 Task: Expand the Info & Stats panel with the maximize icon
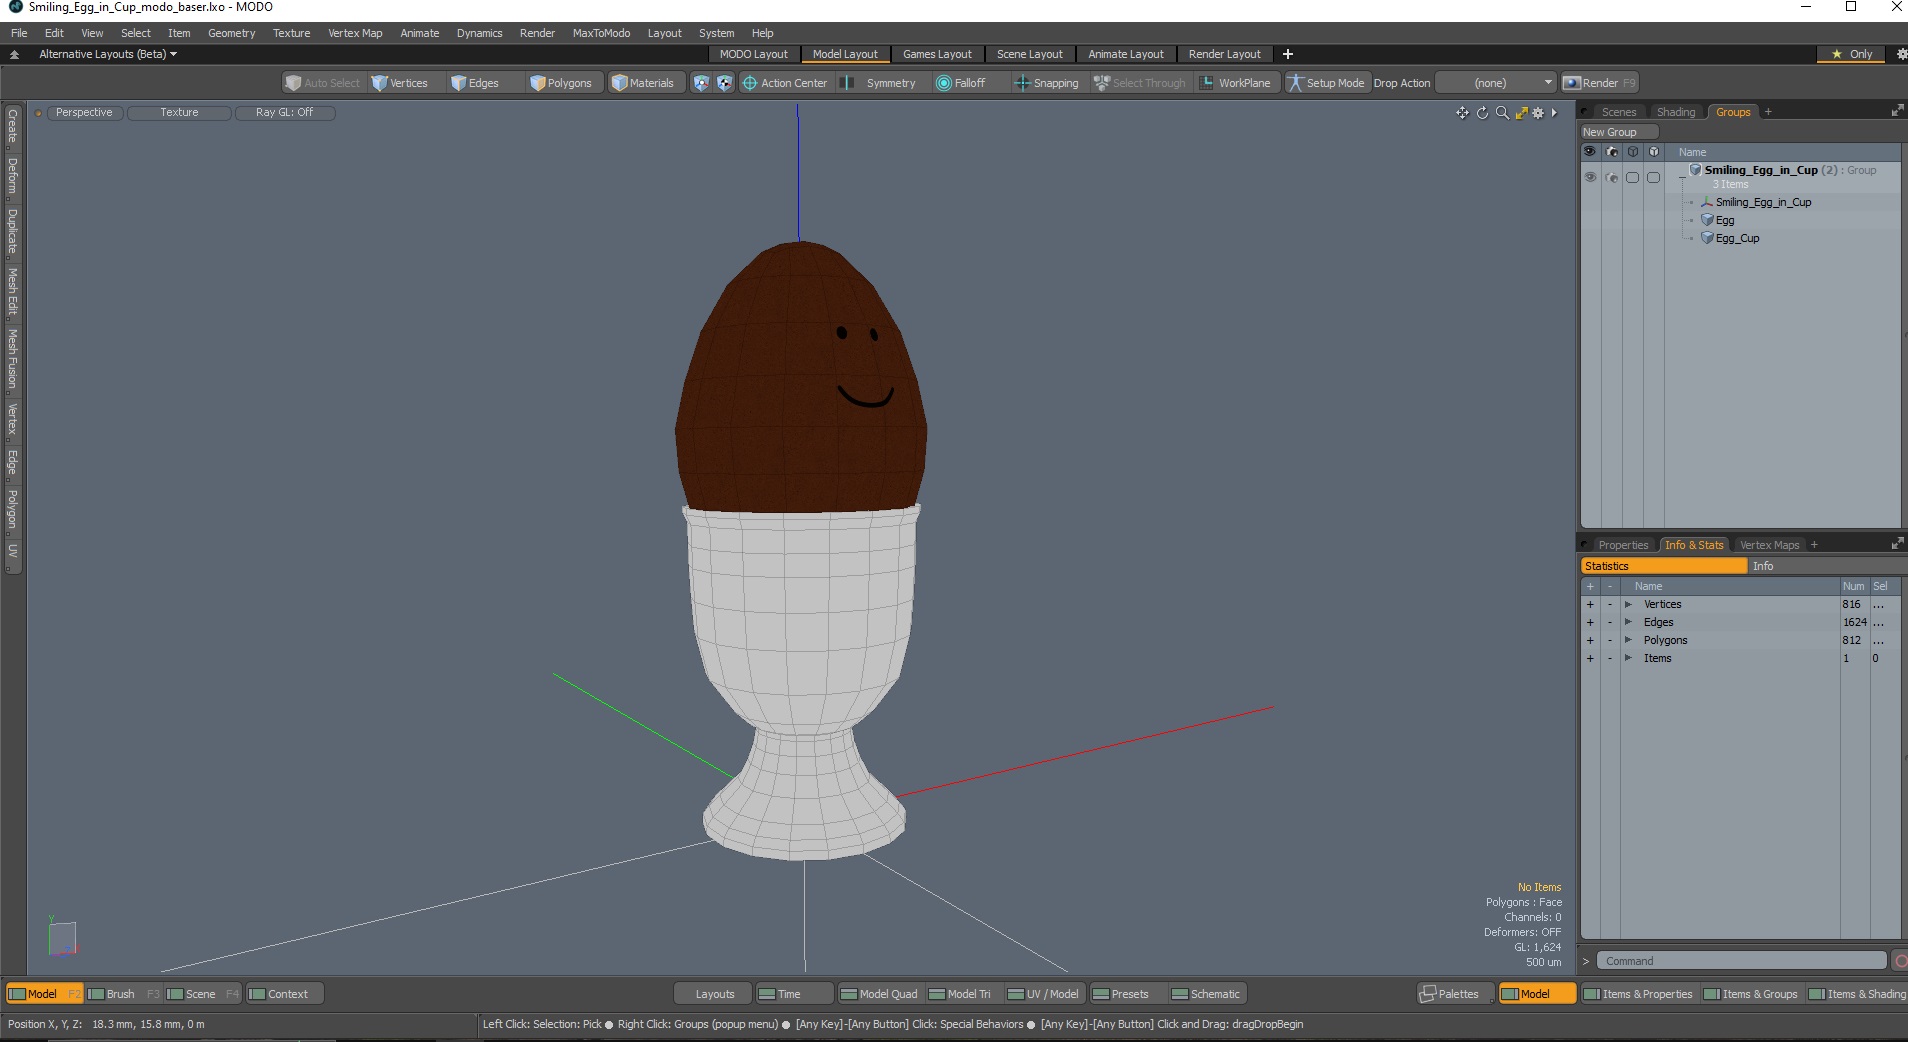[1897, 544]
